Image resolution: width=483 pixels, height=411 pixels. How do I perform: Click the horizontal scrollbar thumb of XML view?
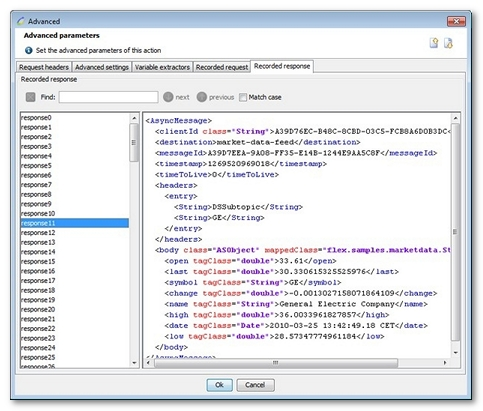pyautogui.click(x=276, y=363)
